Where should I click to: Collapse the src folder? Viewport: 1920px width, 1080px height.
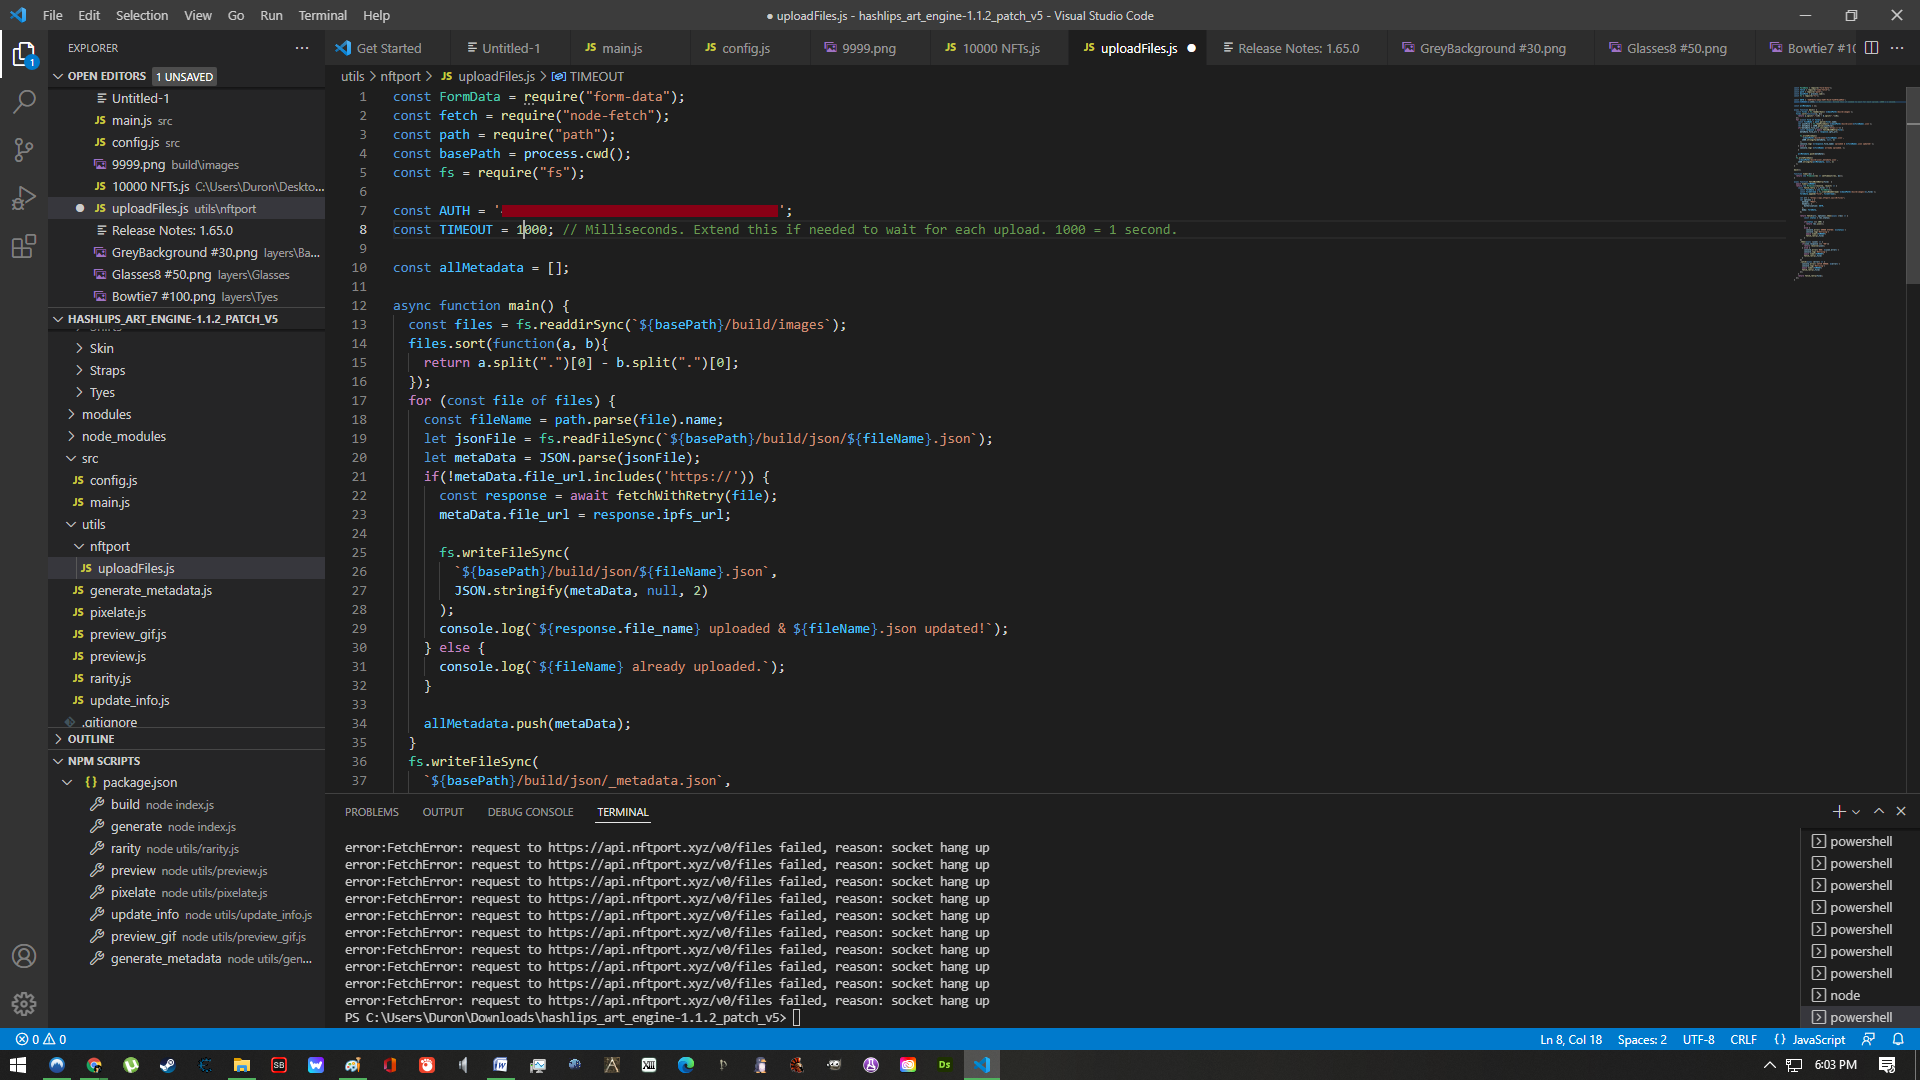tap(89, 458)
